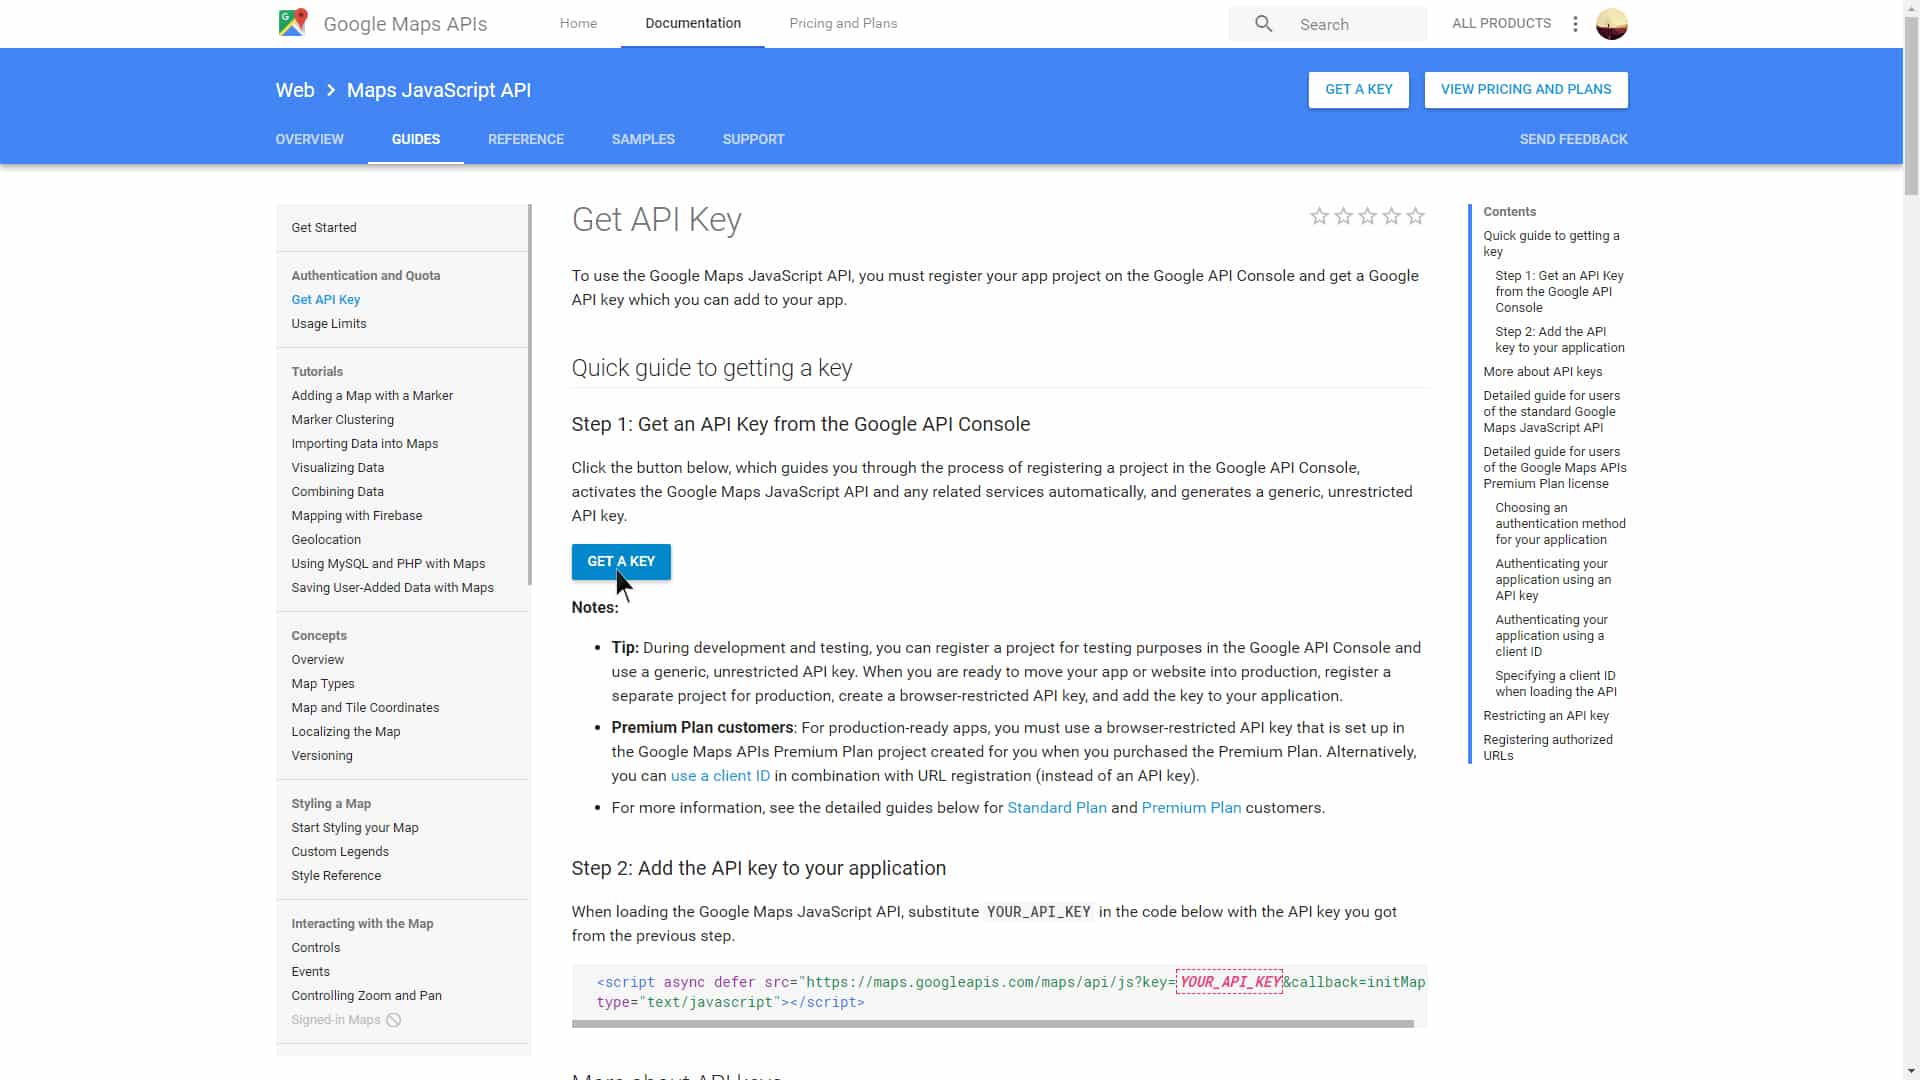Select Get API Key sidebar item
This screenshot has height=1080, width=1920.
pos(325,300)
